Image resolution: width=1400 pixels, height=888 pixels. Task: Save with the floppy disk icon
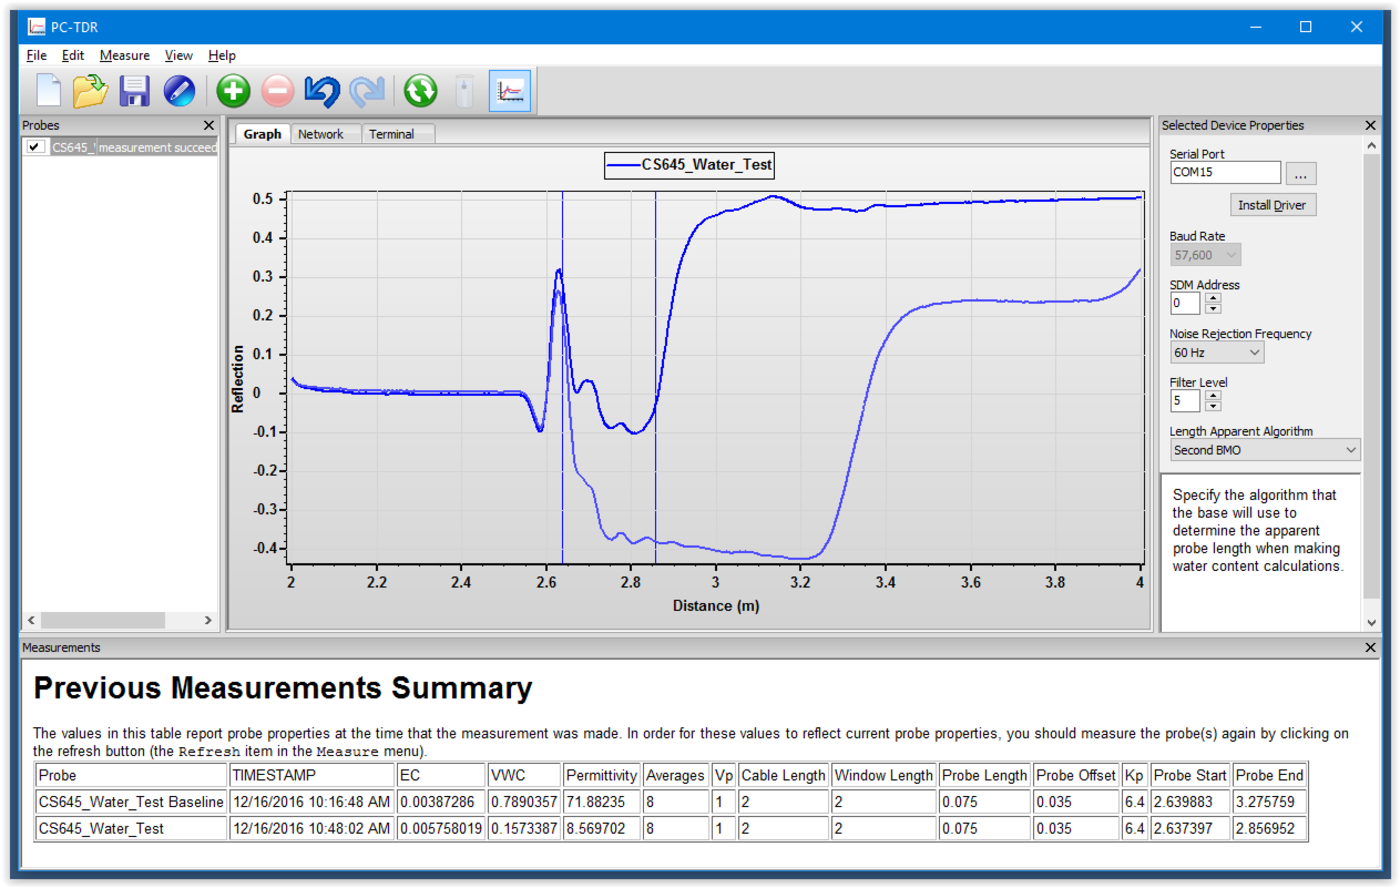click(x=134, y=91)
